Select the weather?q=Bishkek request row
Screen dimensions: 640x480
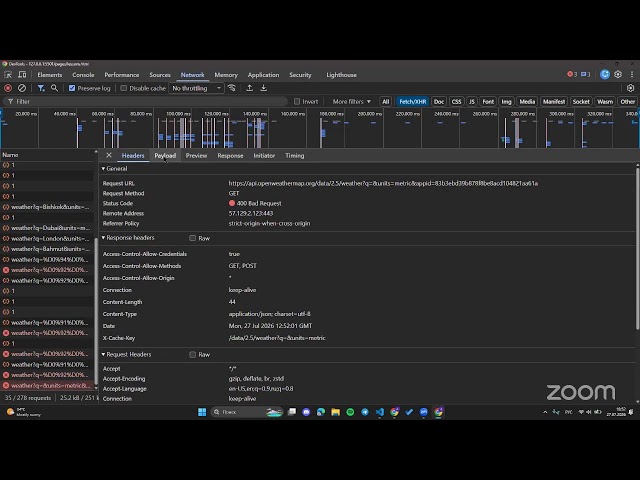point(47,207)
